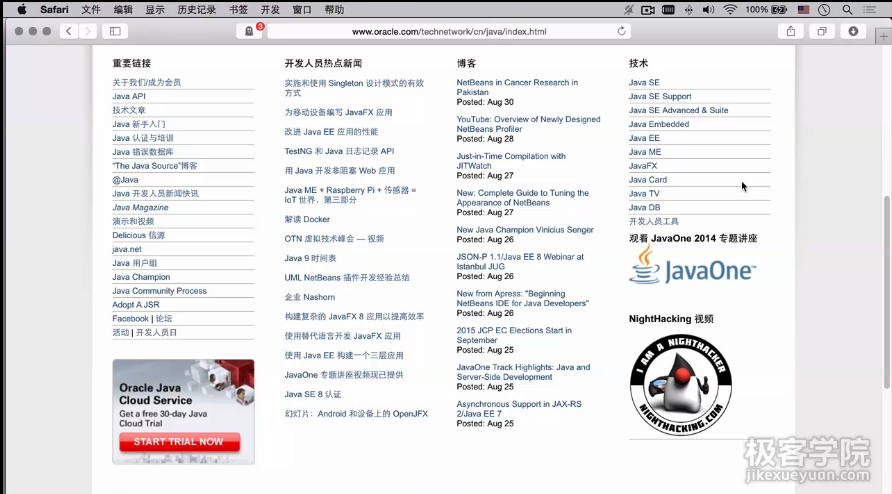Click the clock icon in menu bar
This screenshot has height=494, width=892.
pyautogui.click(x=824, y=10)
